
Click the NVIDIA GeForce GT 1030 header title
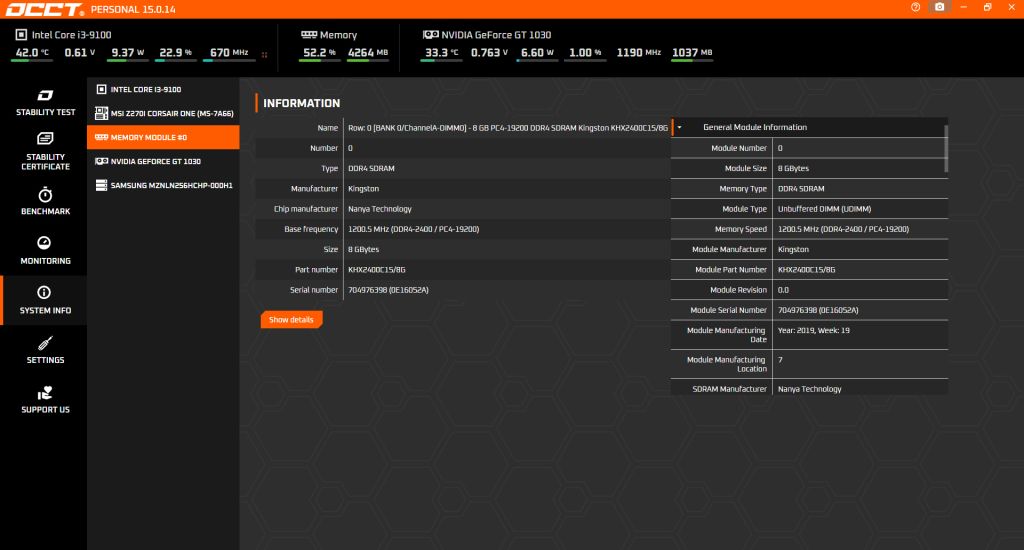tap(496, 35)
